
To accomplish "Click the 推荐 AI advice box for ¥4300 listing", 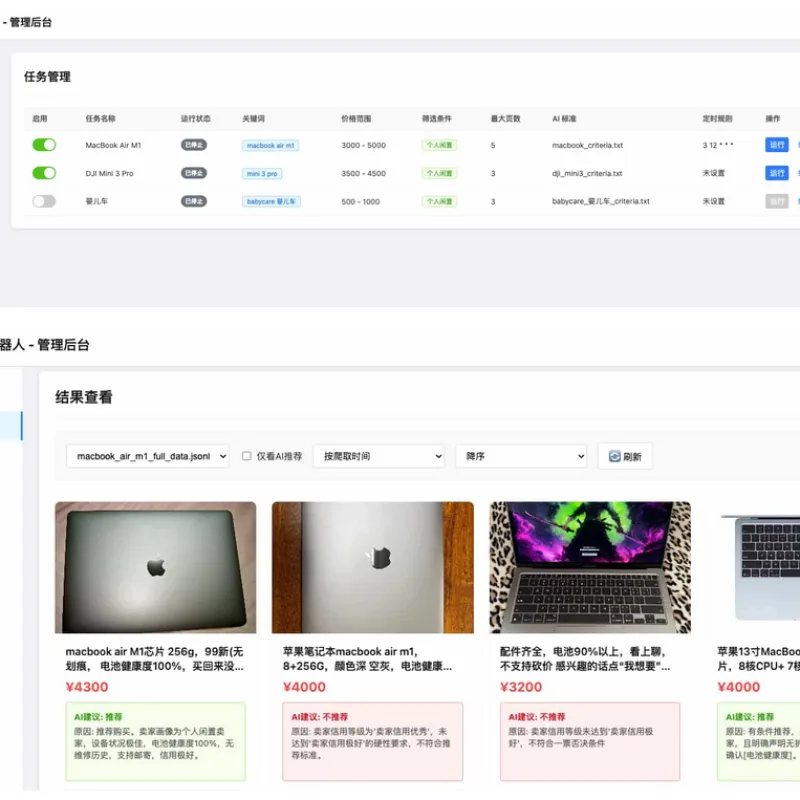I will (156, 741).
